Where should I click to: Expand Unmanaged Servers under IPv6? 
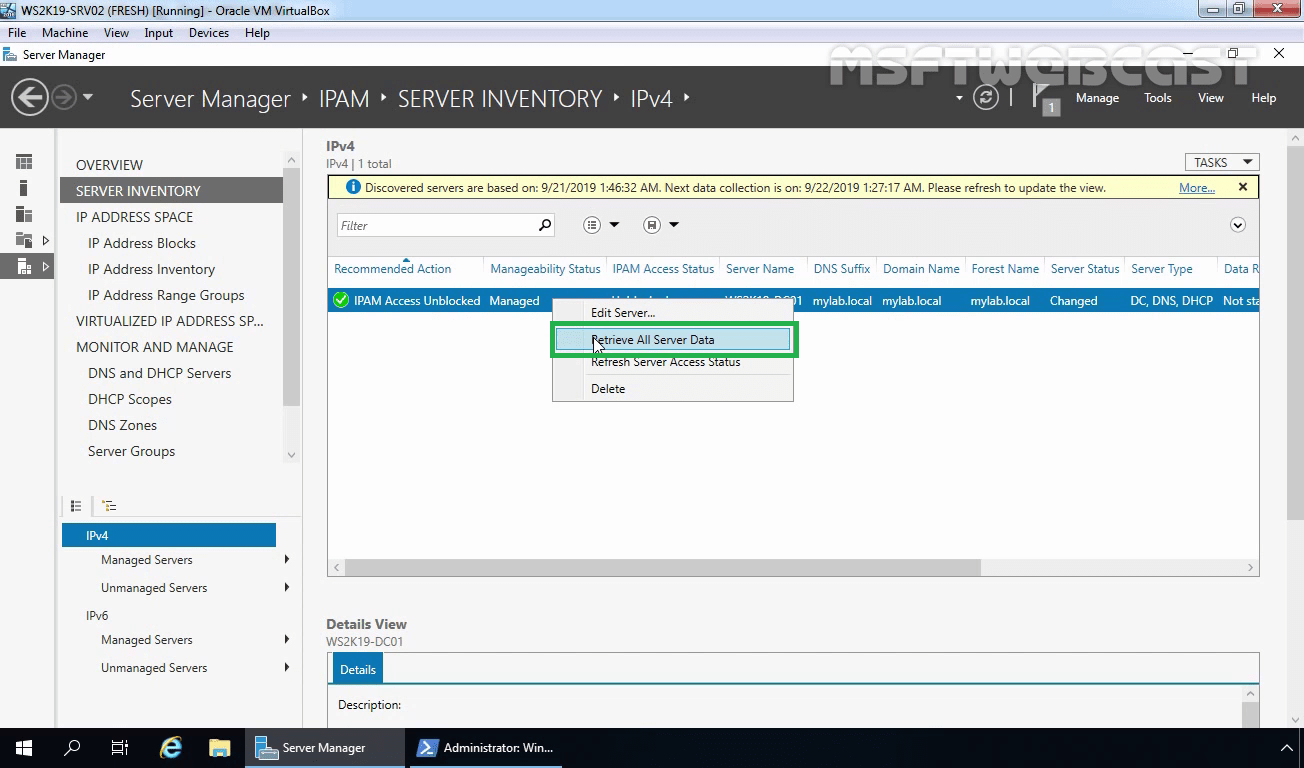pos(287,667)
